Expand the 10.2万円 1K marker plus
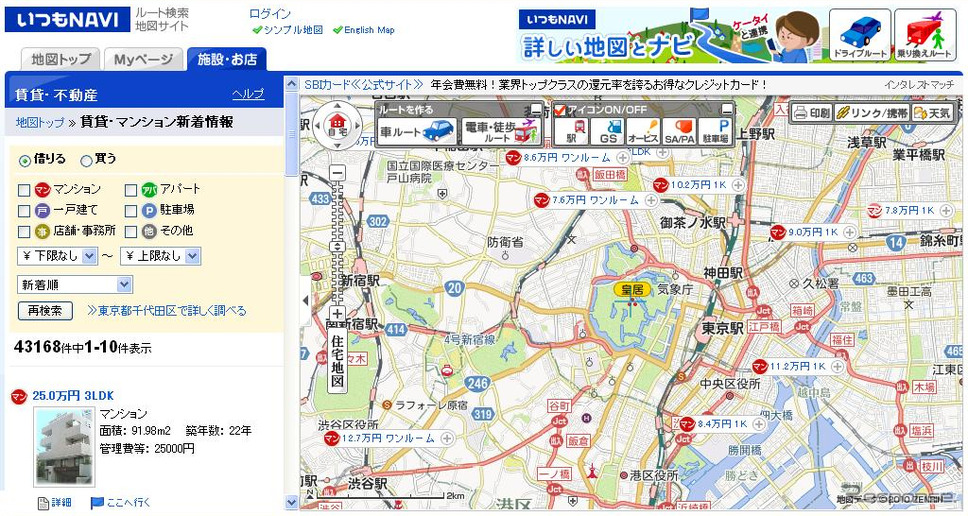The height and width of the screenshot is (516, 968). (738, 185)
